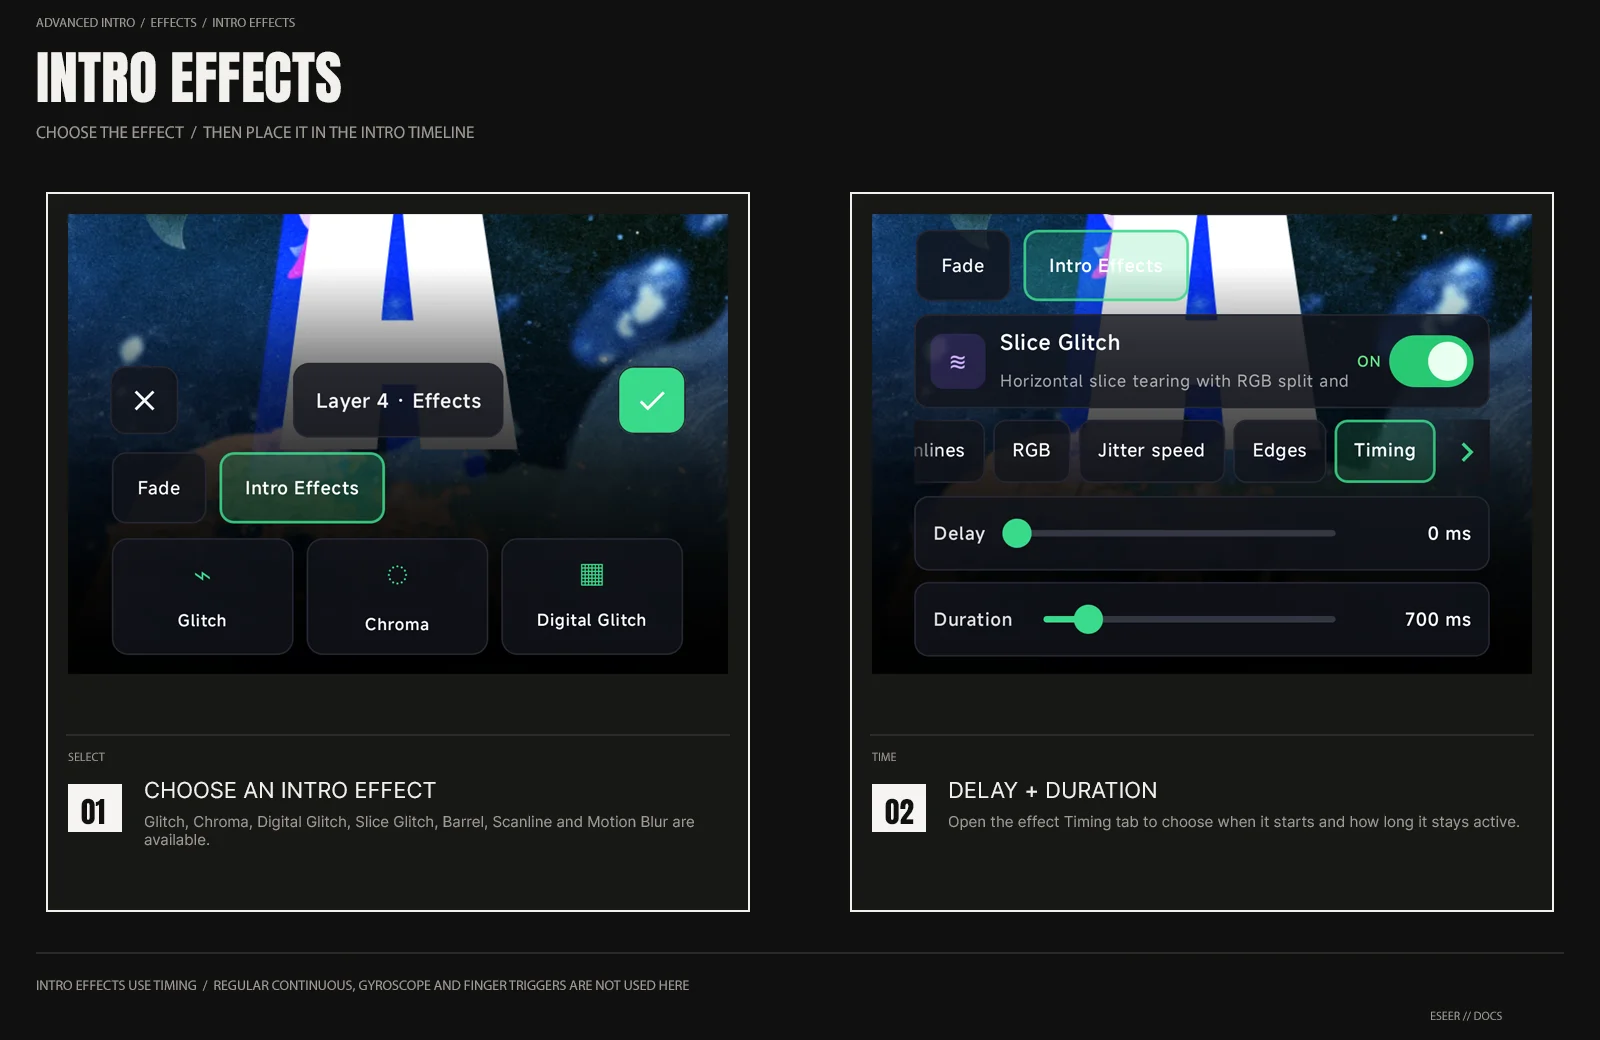
Task: Click 'Horizontal slice tearing with RGB split' description
Action: (1174, 381)
